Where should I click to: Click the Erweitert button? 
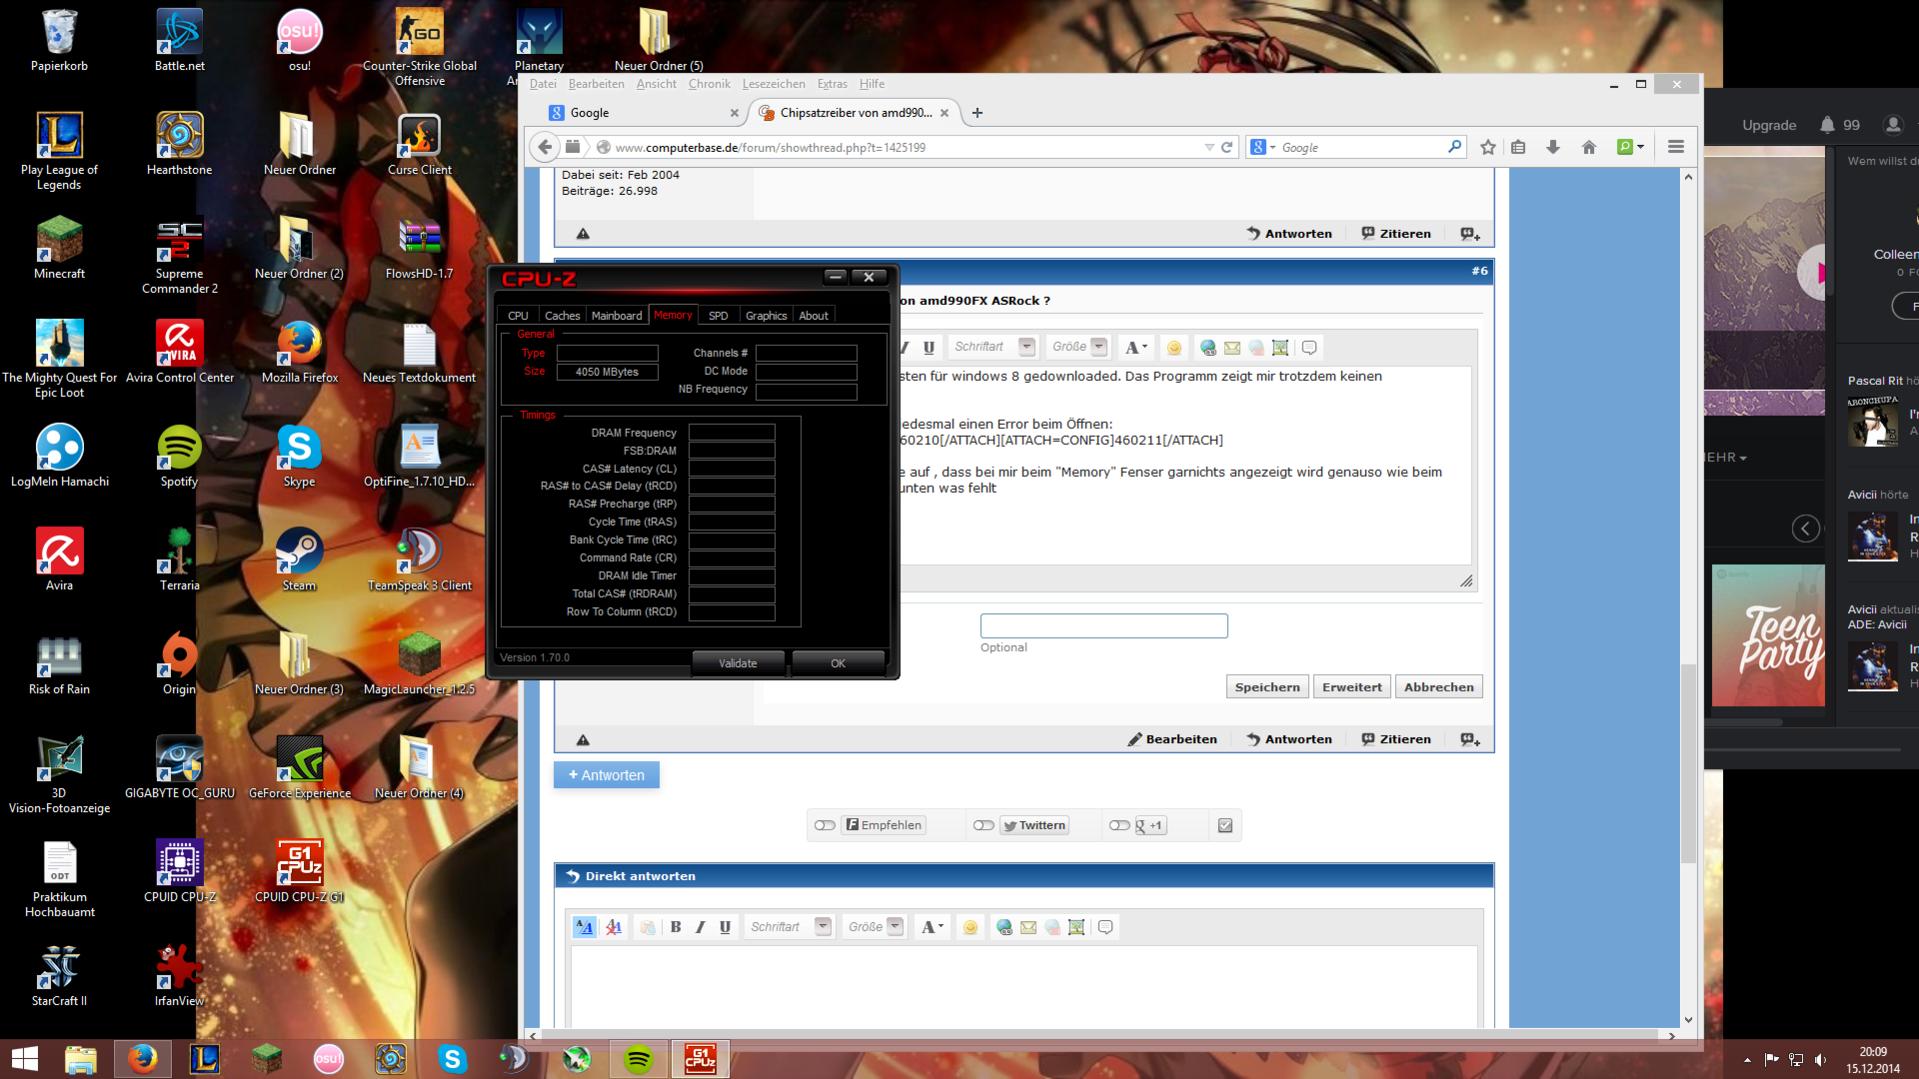click(x=1352, y=687)
